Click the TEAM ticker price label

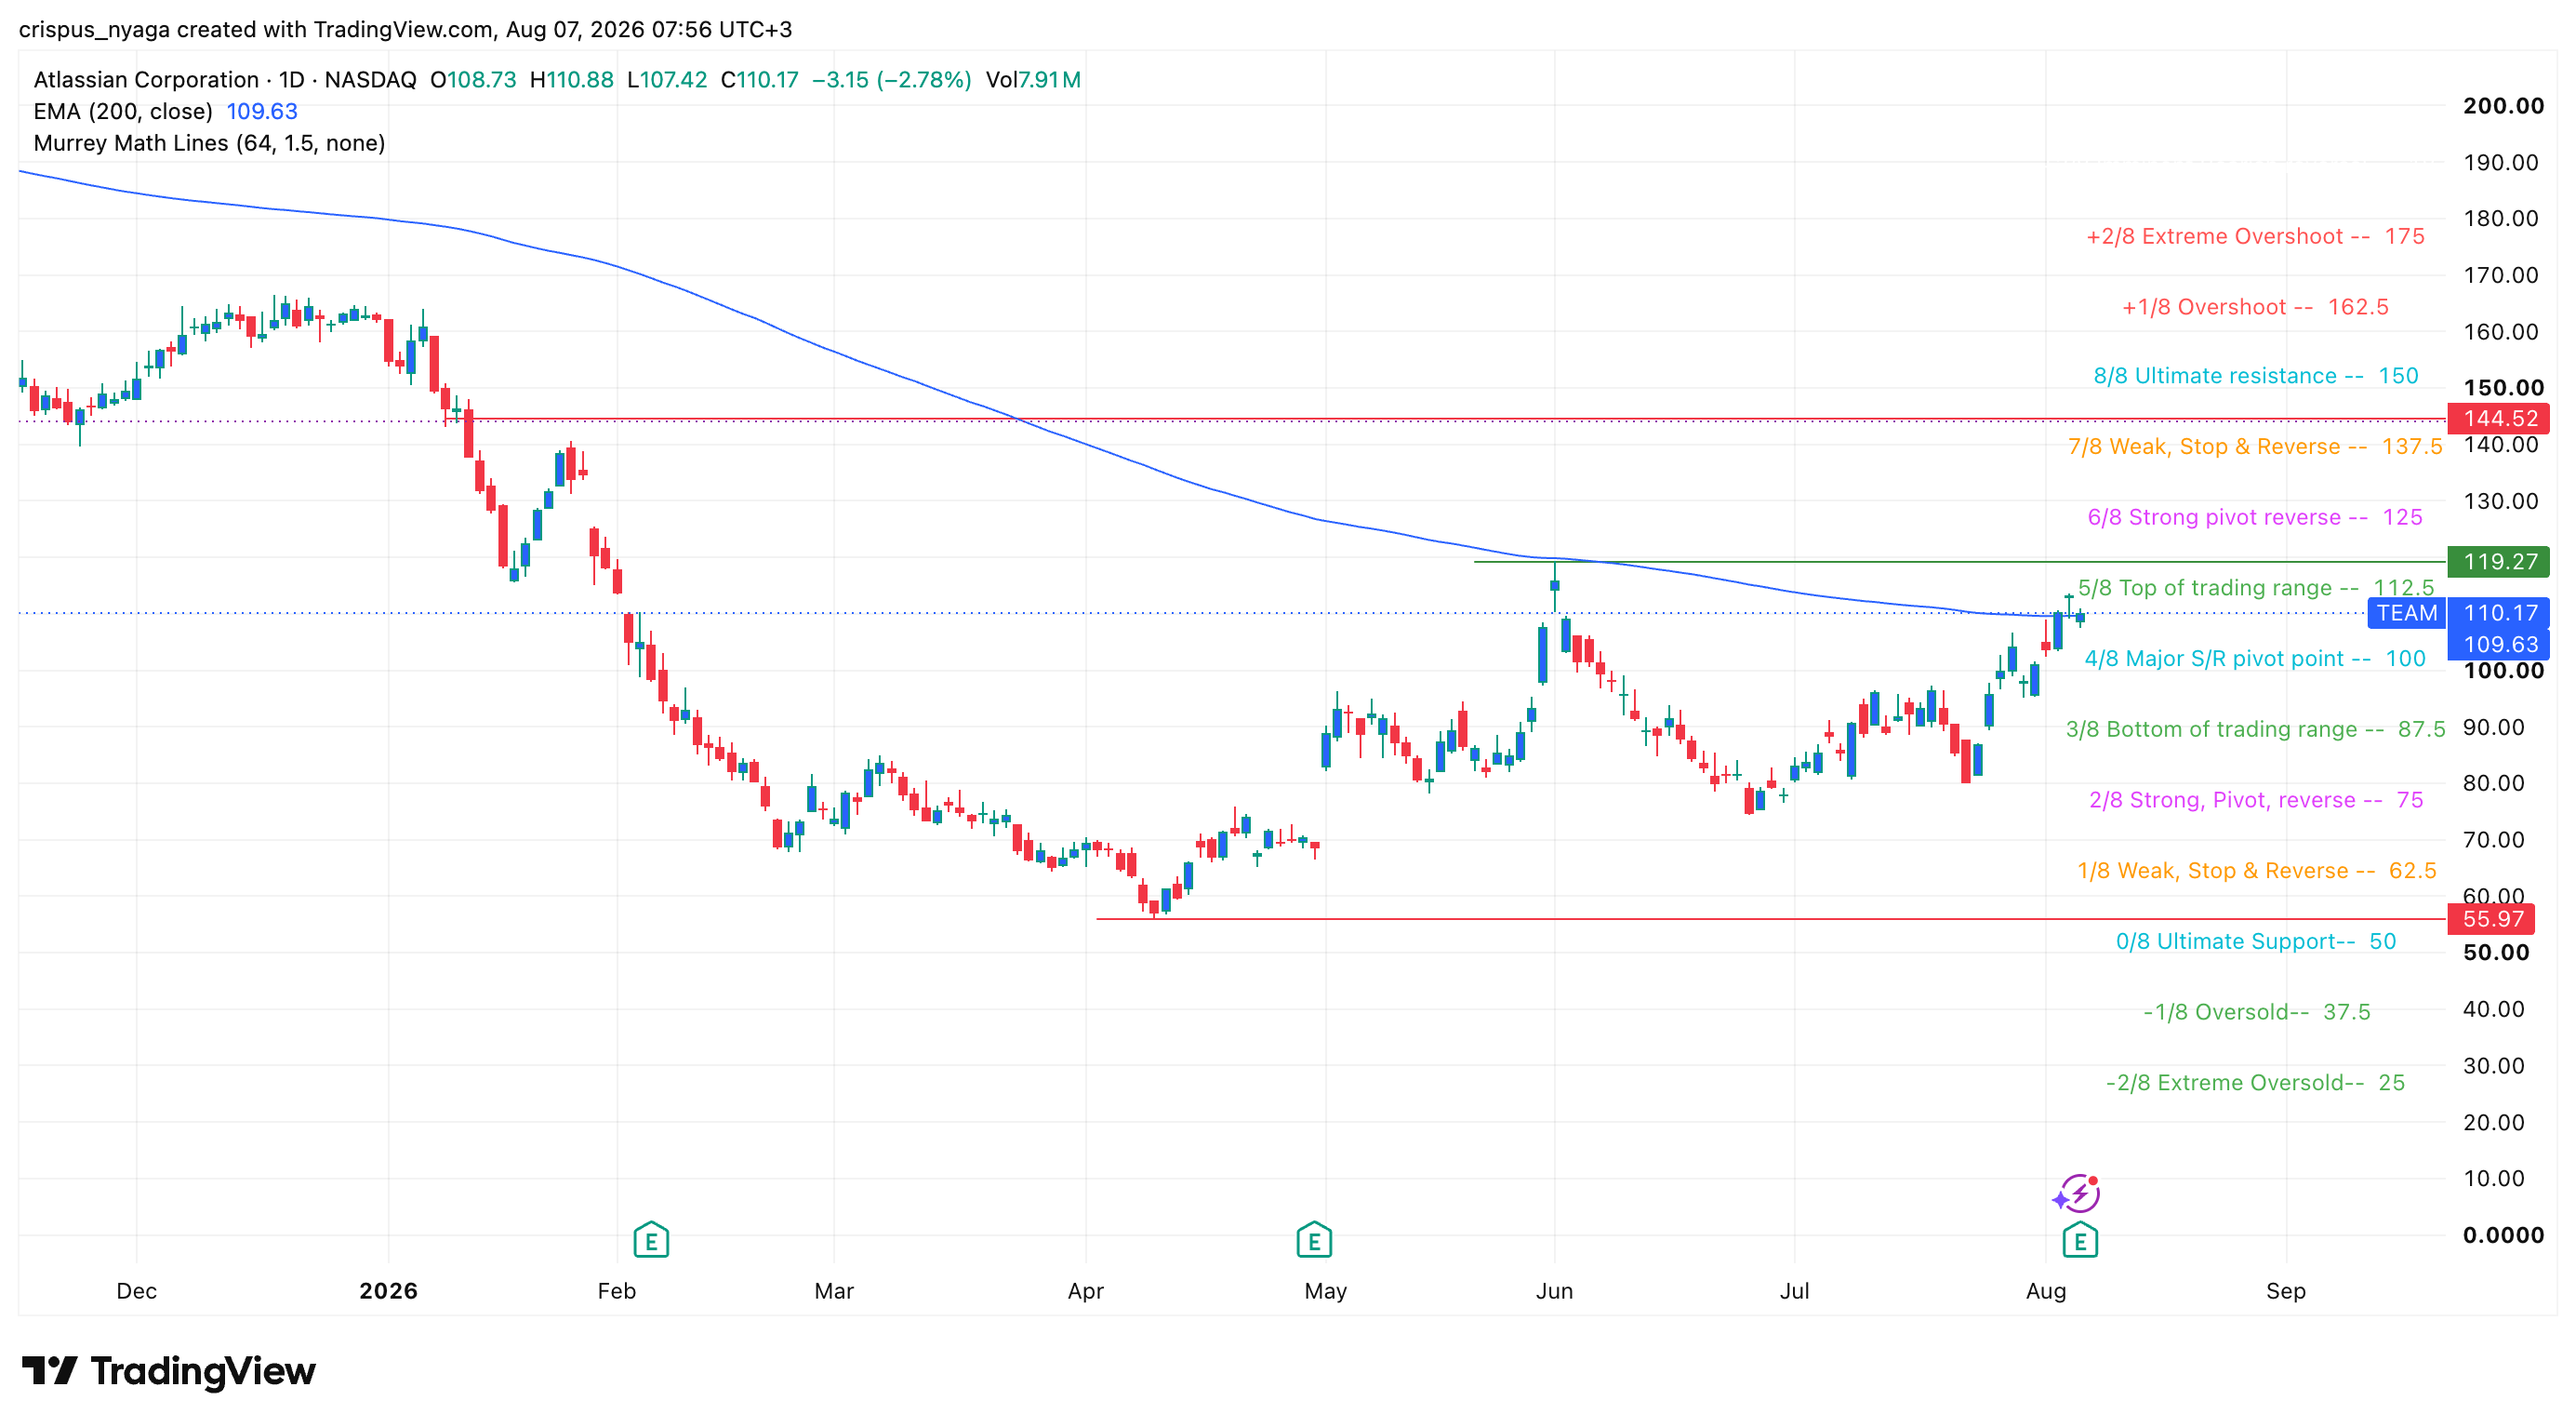click(2406, 613)
